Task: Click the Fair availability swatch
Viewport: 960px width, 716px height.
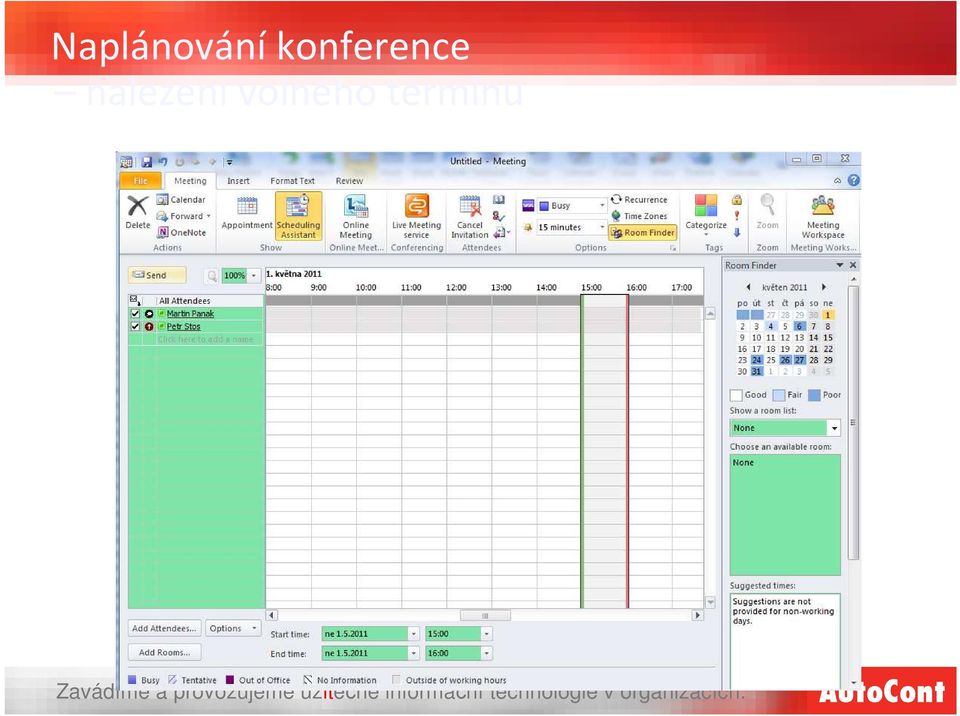Action: pyautogui.click(x=779, y=395)
